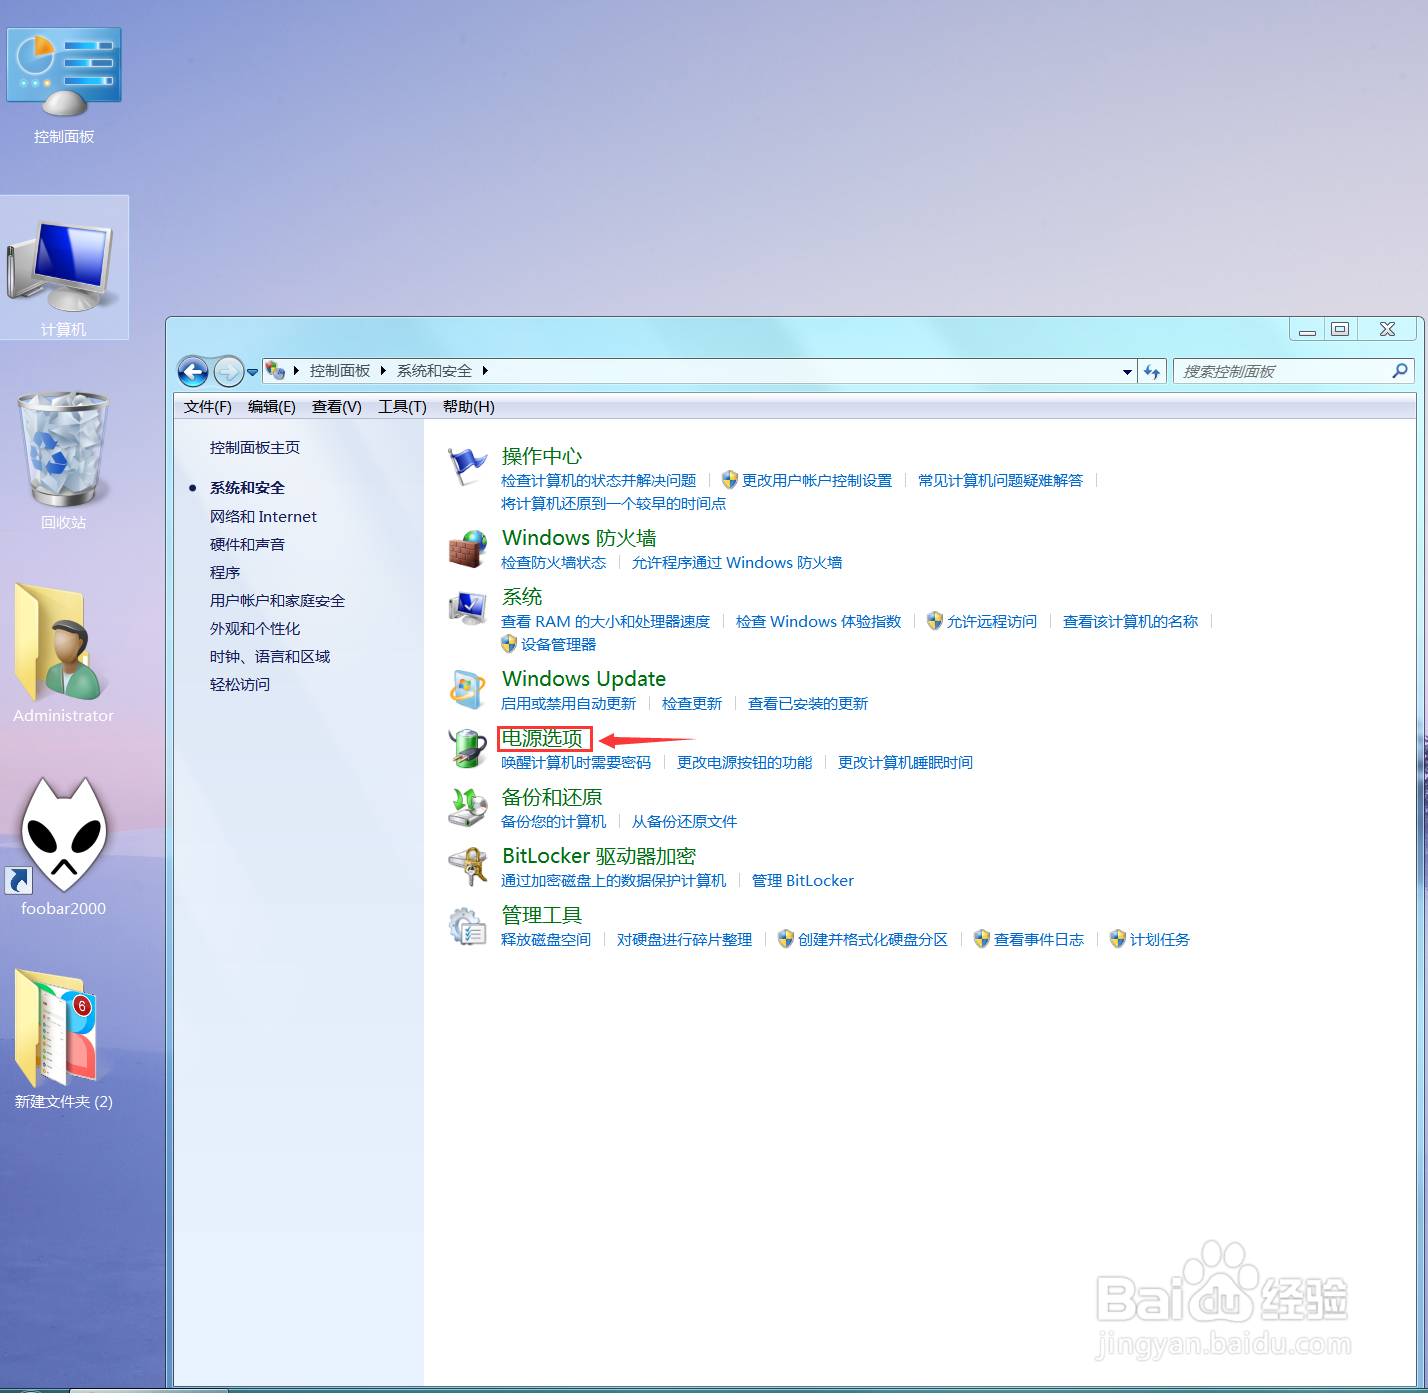Viewport: 1428px width, 1393px height.
Task: Go back with the Back arrow button
Action: 193,372
